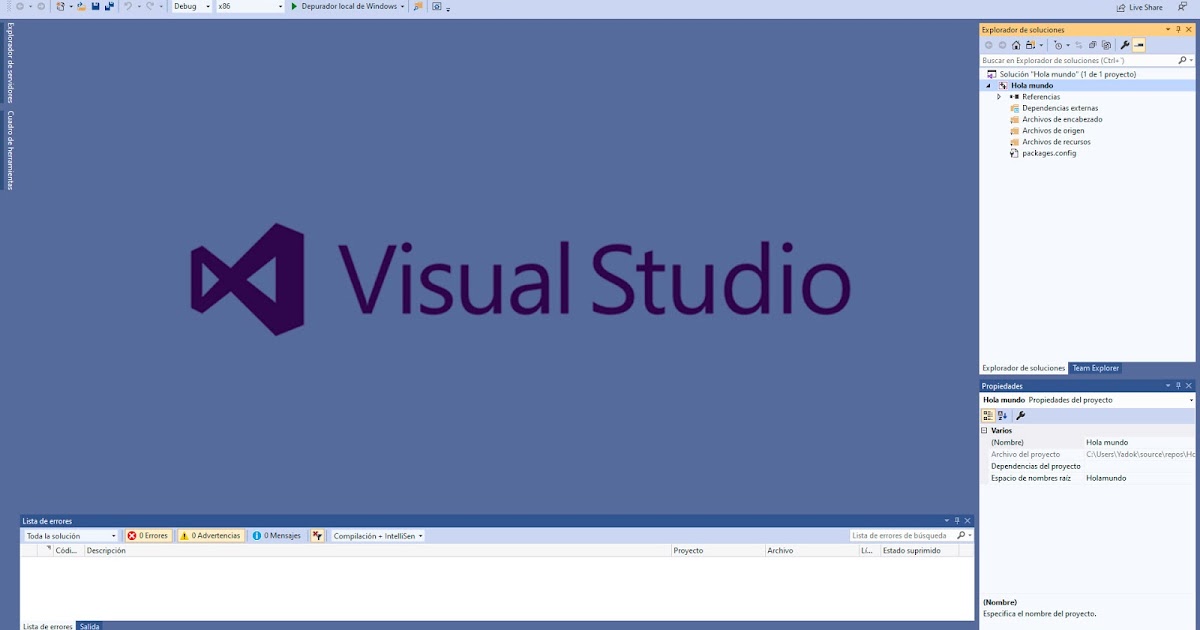Open the Home view in Solution Explorer

(x=1017, y=44)
